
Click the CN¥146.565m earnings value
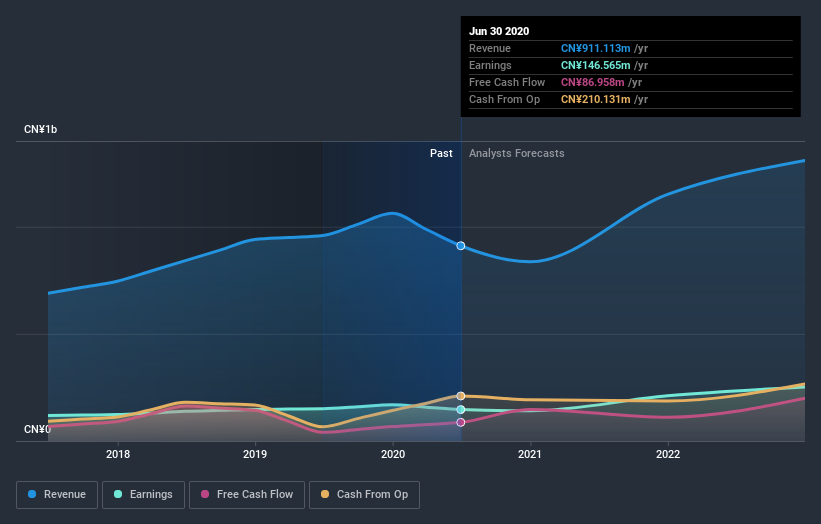pyautogui.click(x=595, y=65)
